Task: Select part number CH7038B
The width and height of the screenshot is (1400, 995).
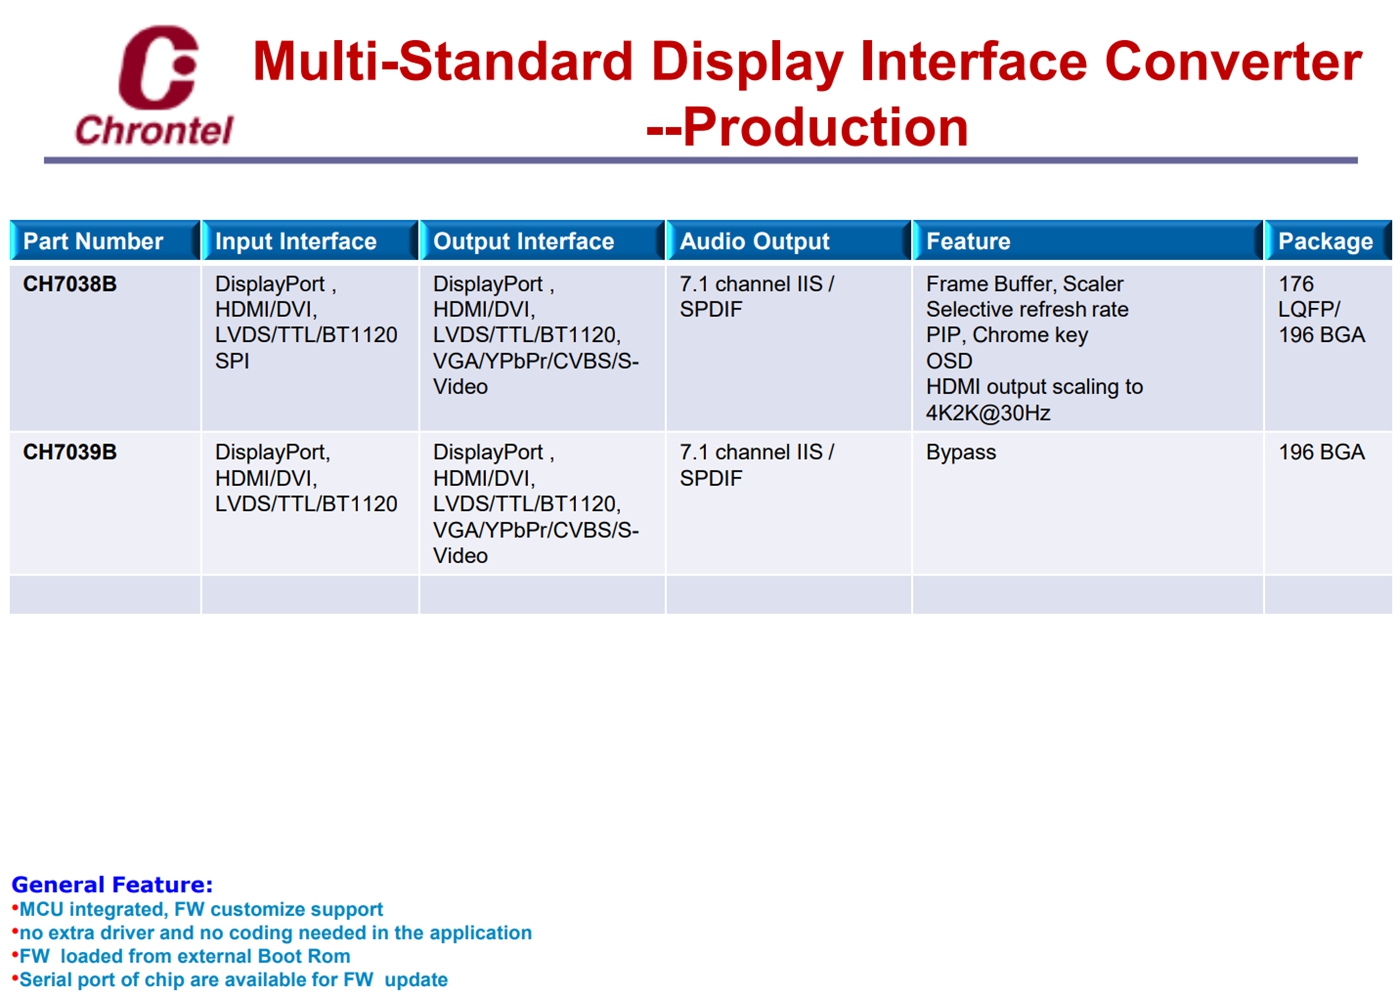Action: [x=70, y=284]
